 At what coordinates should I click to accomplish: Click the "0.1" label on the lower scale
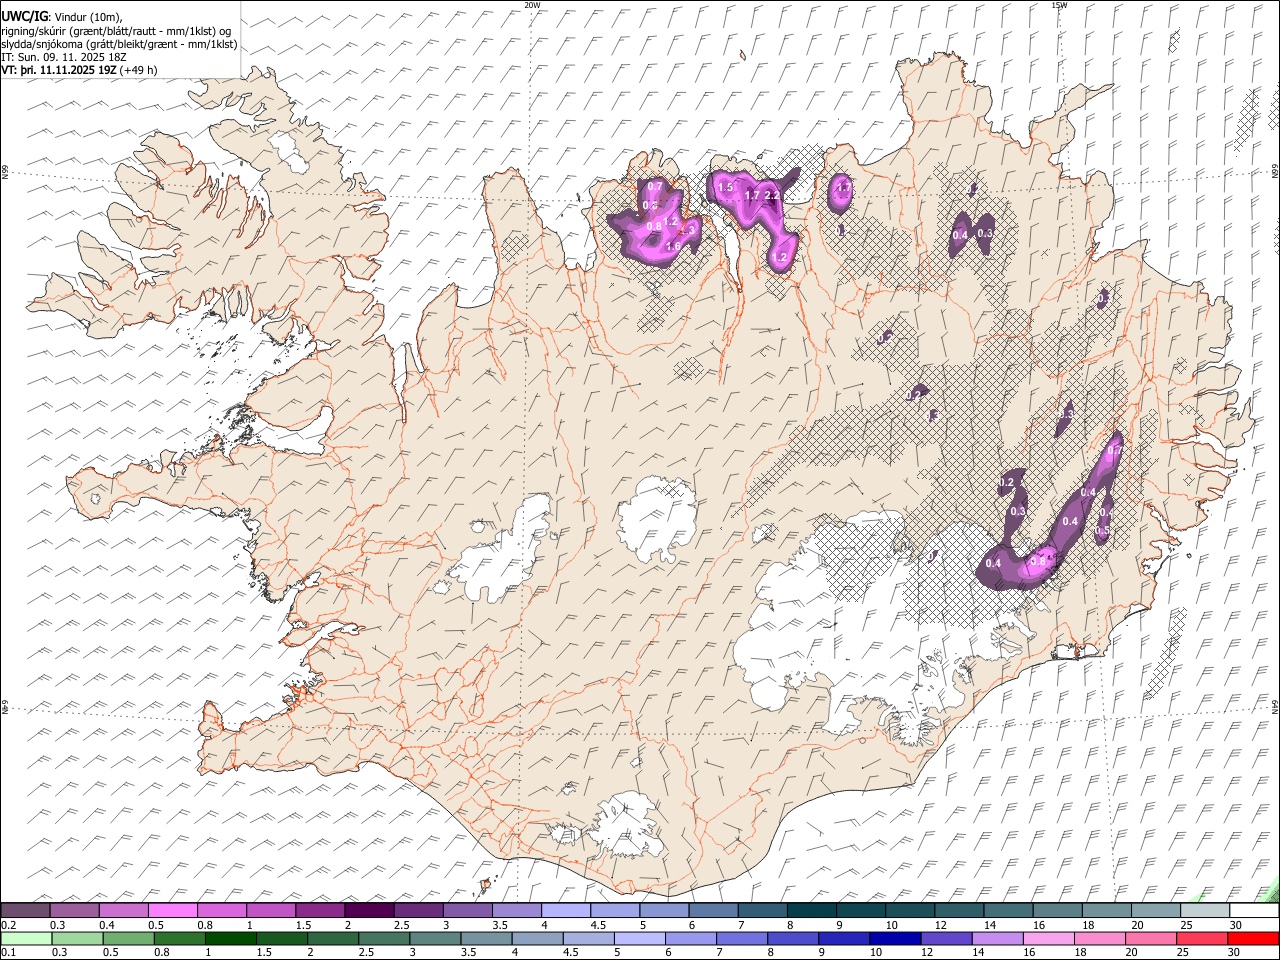[9, 952]
